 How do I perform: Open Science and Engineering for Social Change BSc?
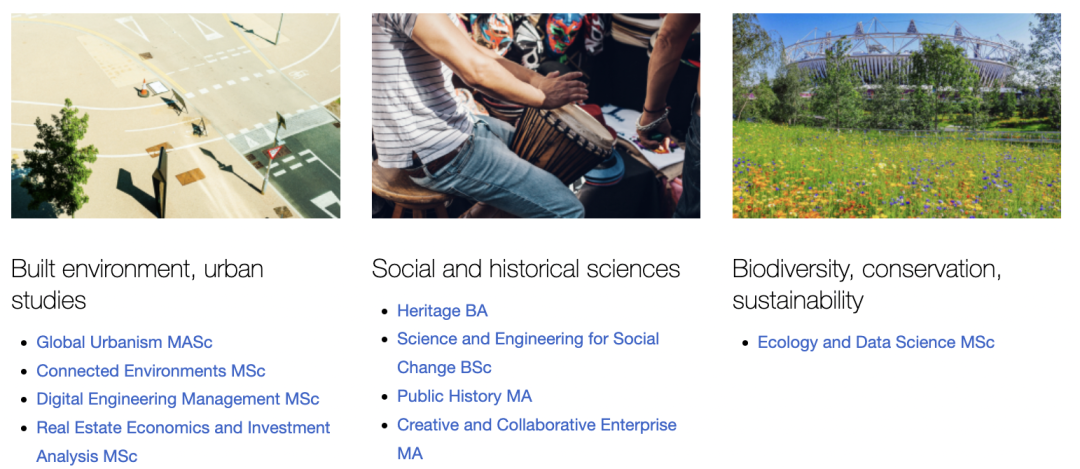(528, 353)
